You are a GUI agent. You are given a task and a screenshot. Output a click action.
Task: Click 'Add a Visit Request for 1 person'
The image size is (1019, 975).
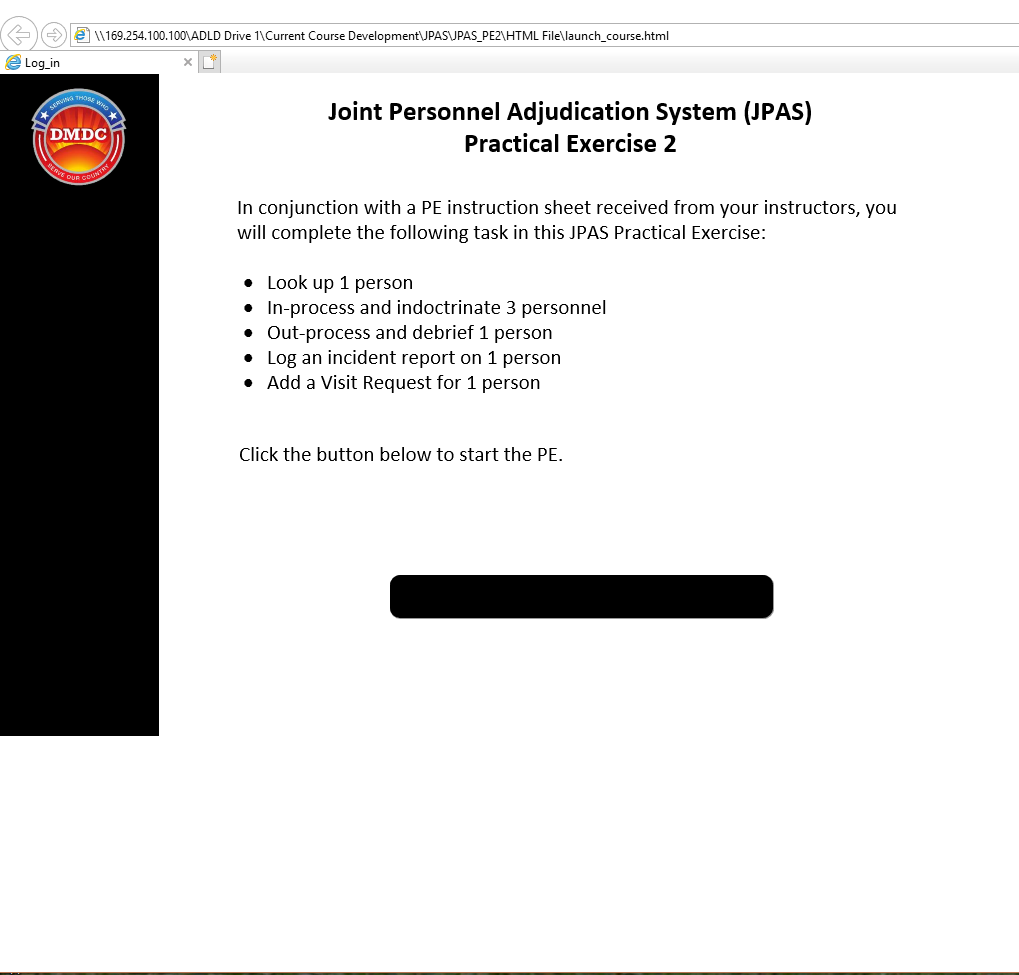[x=404, y=383]
